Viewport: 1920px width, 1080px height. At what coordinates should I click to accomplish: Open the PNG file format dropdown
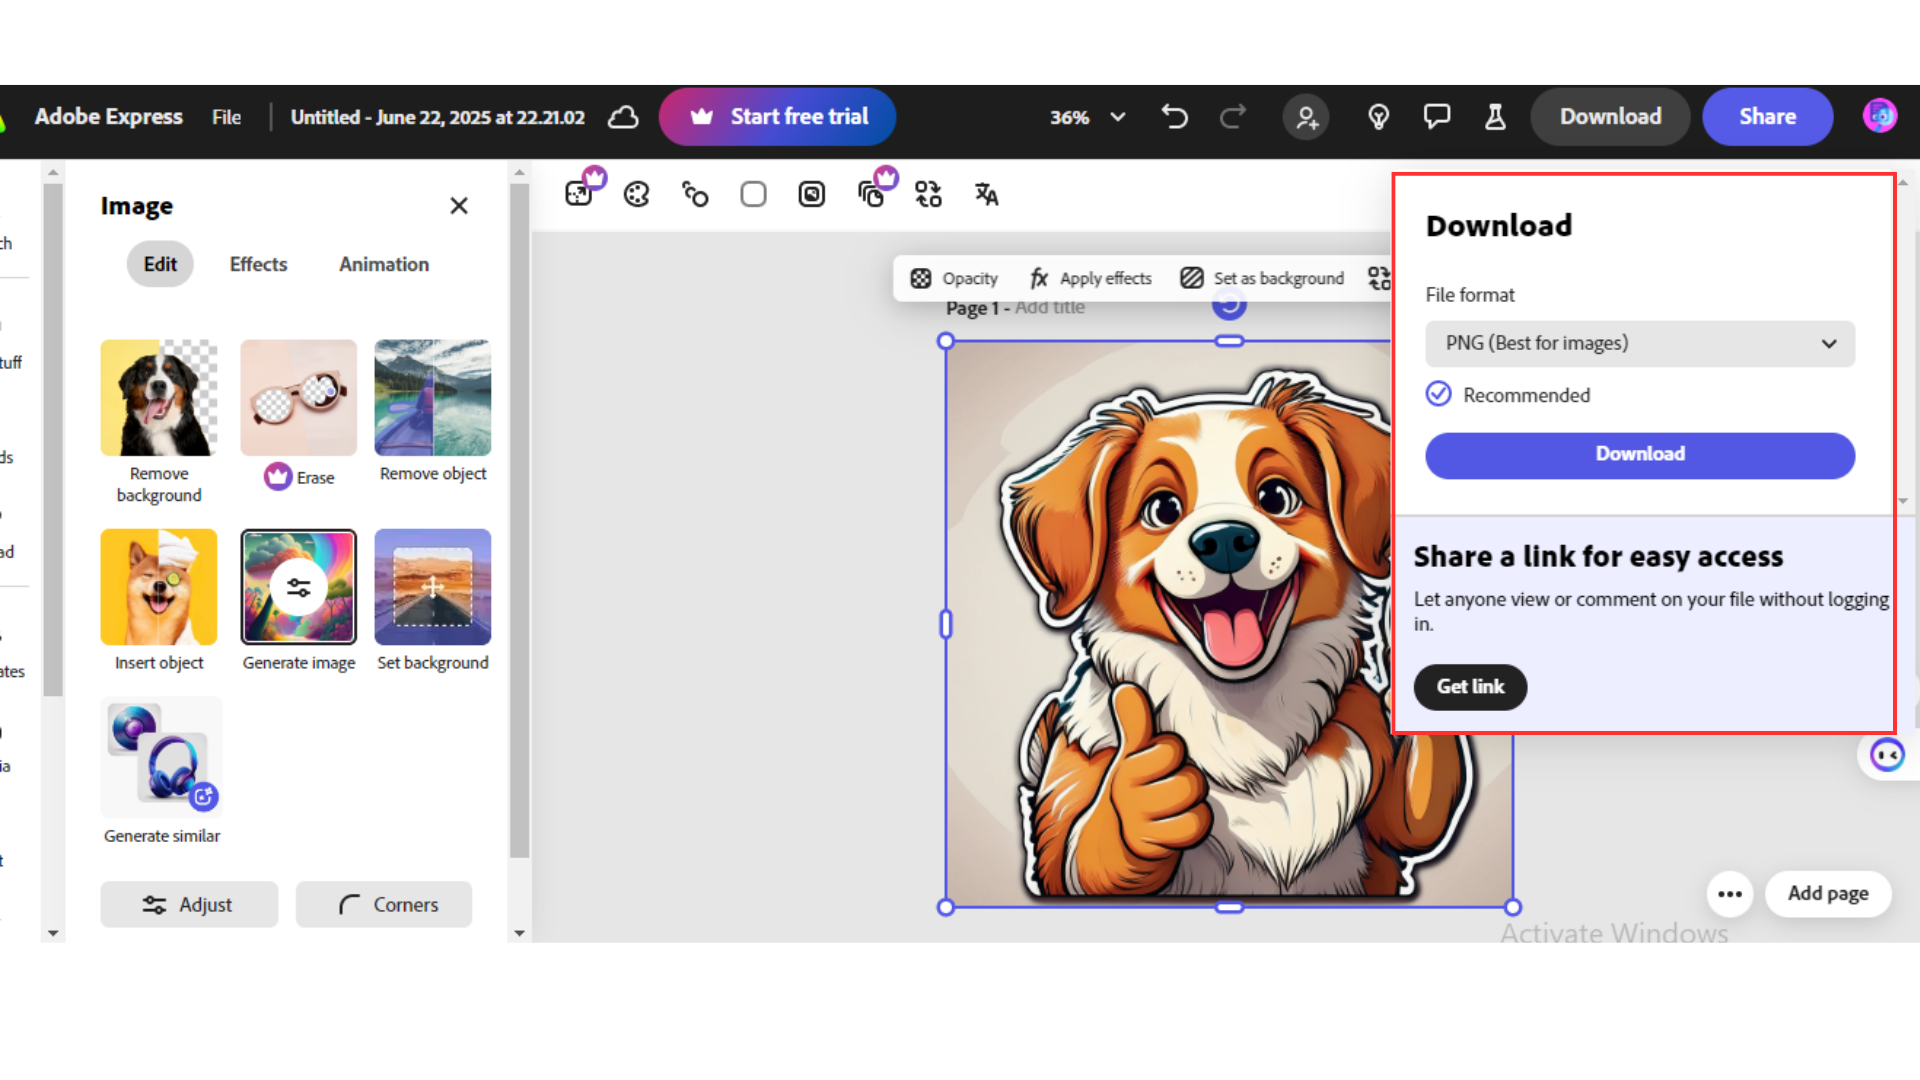pos(1639,343)
